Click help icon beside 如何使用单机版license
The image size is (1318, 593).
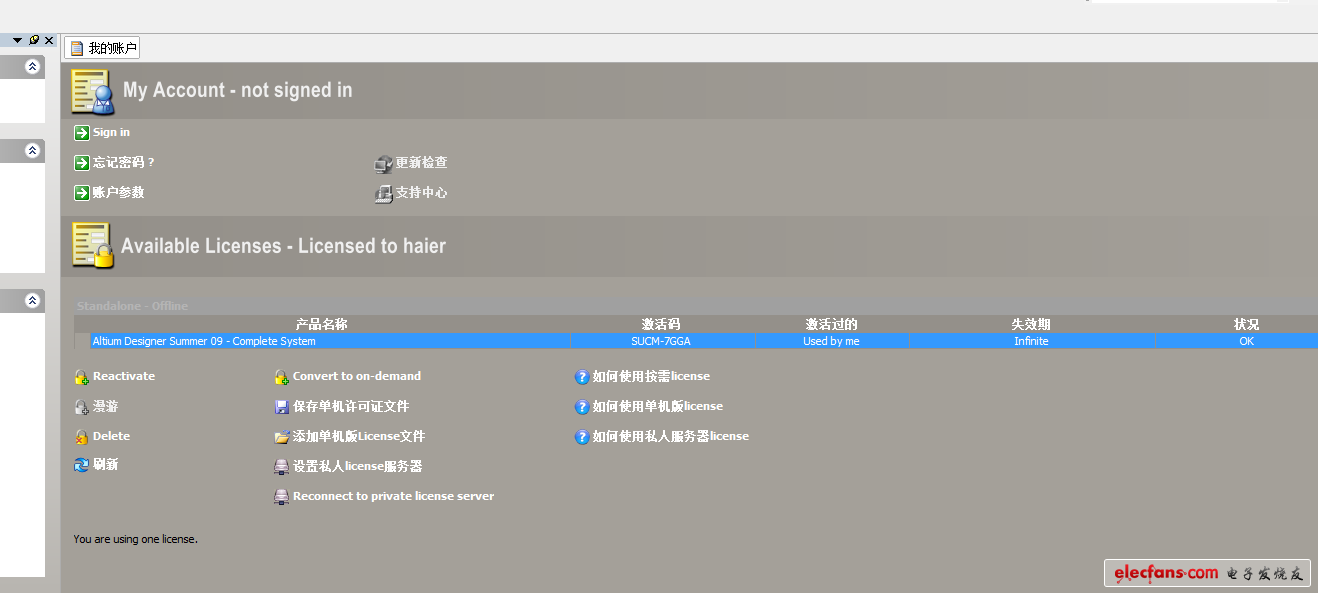click(x=582, y=407)
